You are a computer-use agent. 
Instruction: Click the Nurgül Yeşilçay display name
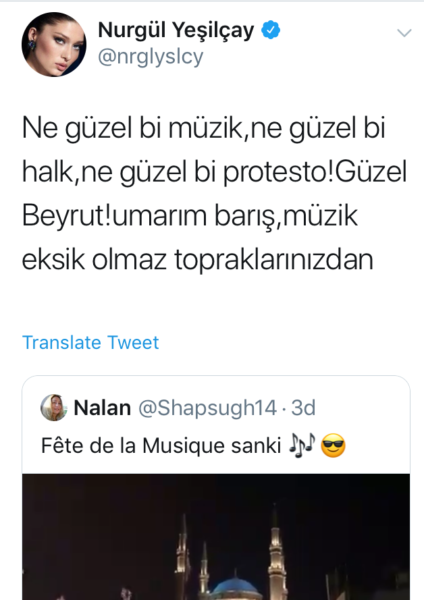pos(176,30)
